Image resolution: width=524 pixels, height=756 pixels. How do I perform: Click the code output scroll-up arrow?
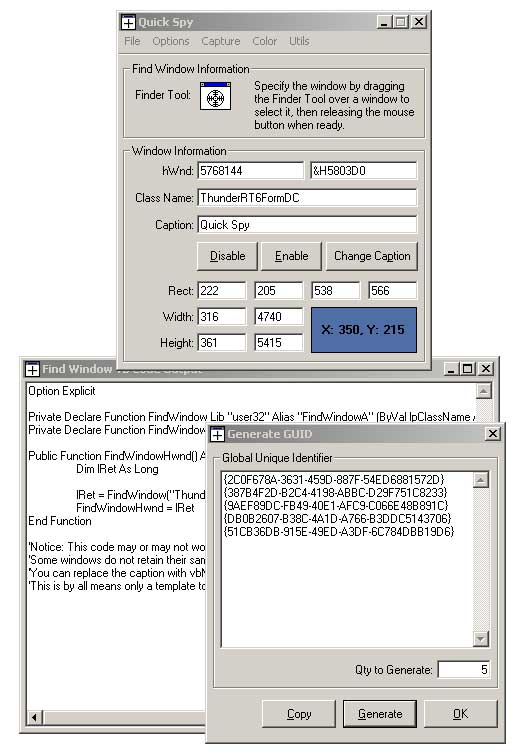(x=484, y=391)
